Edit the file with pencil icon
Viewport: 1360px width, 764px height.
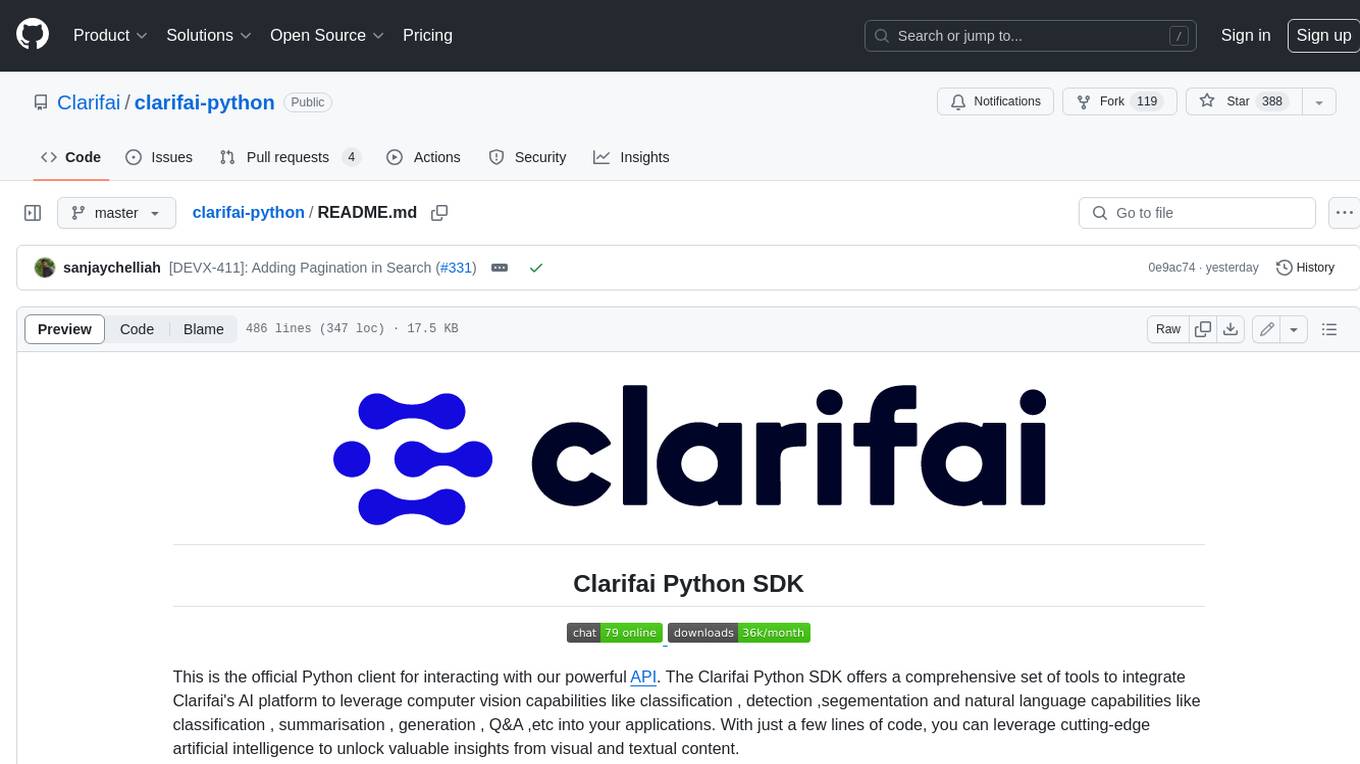click(1267, 329)
